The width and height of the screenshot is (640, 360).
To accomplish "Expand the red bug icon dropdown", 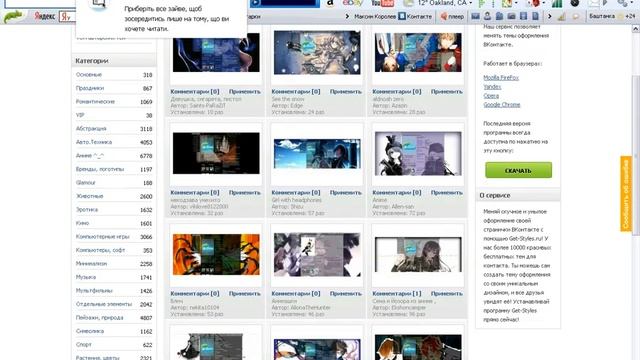I will (x=543, y=3).
